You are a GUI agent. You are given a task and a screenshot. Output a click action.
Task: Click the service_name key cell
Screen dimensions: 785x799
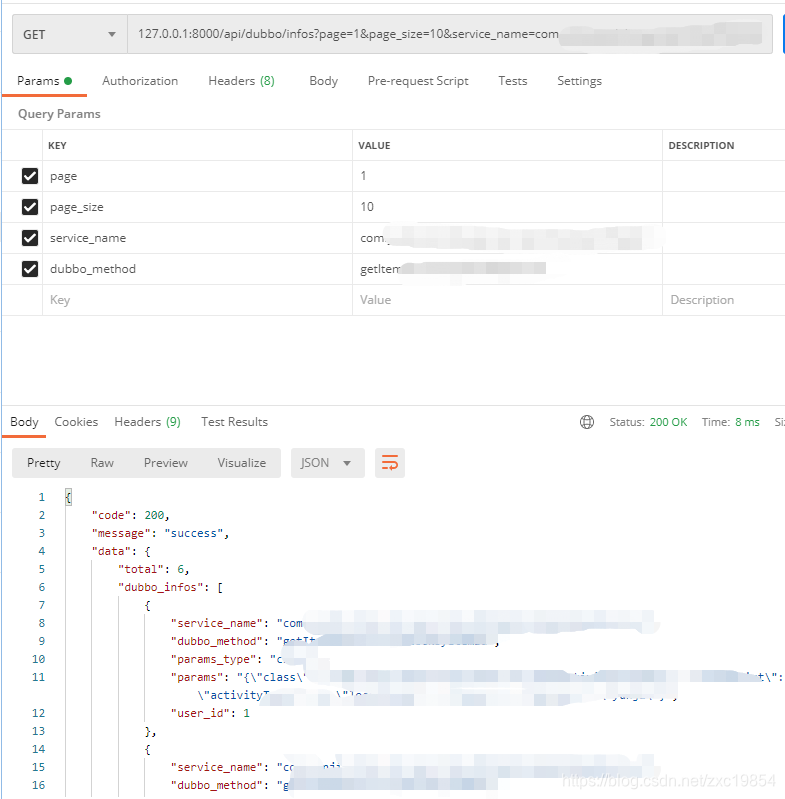pyautogui.click(x=198, y=238)
